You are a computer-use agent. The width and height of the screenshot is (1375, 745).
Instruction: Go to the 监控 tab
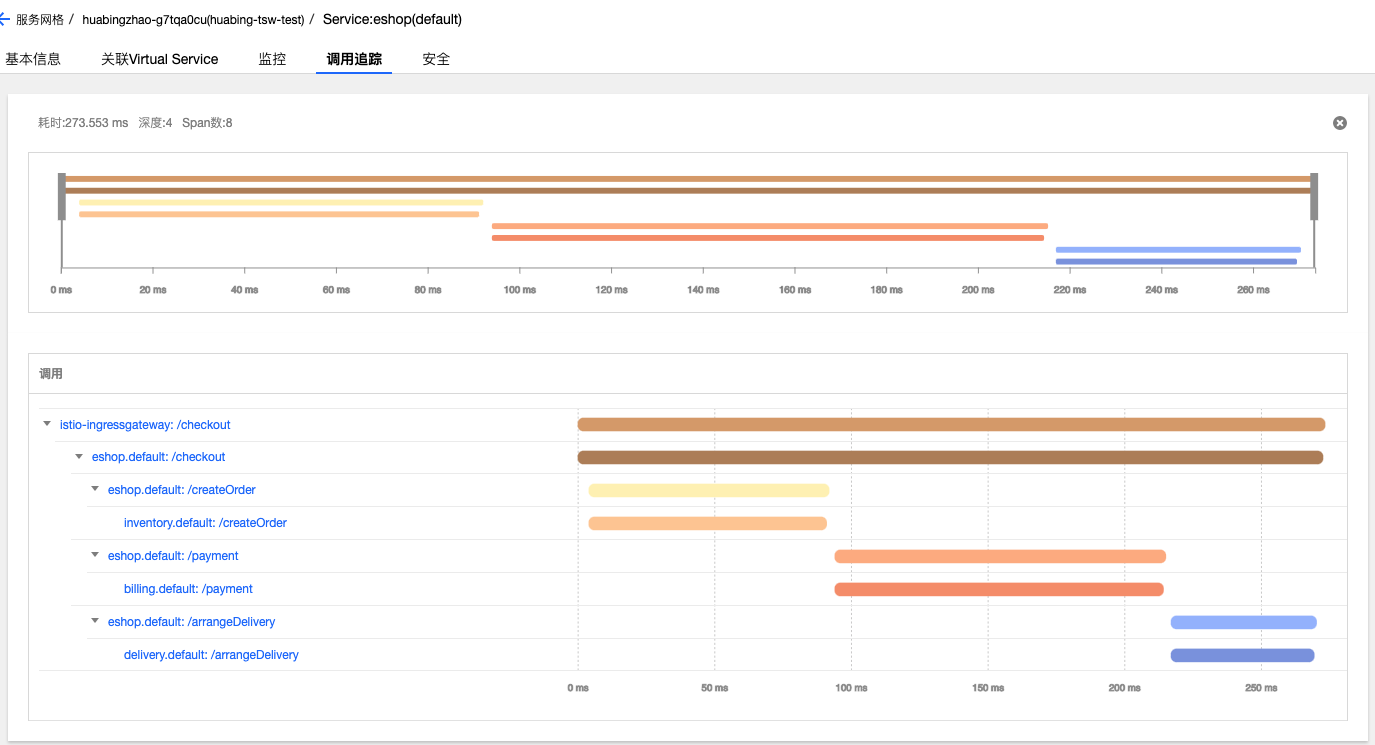pos(272,59)
